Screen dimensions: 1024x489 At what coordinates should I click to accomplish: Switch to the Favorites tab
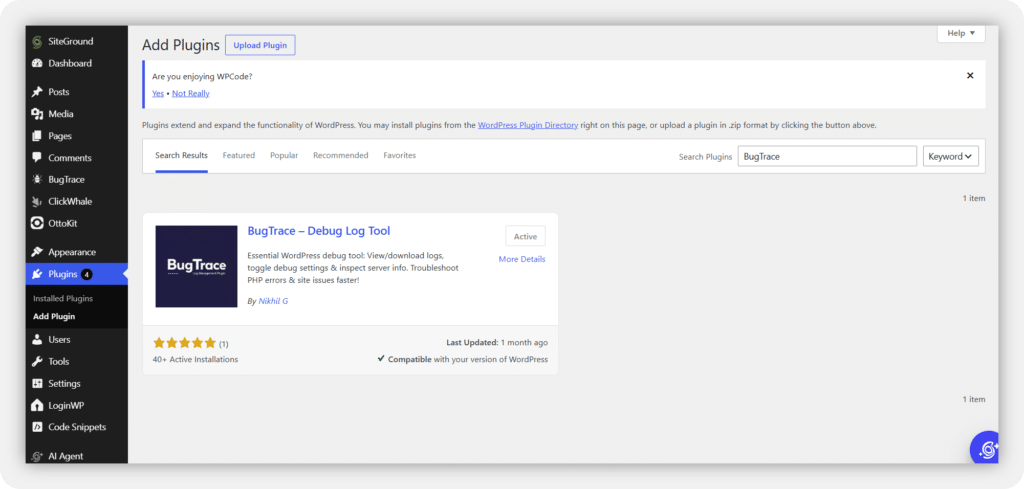click(x=400, y=155)
